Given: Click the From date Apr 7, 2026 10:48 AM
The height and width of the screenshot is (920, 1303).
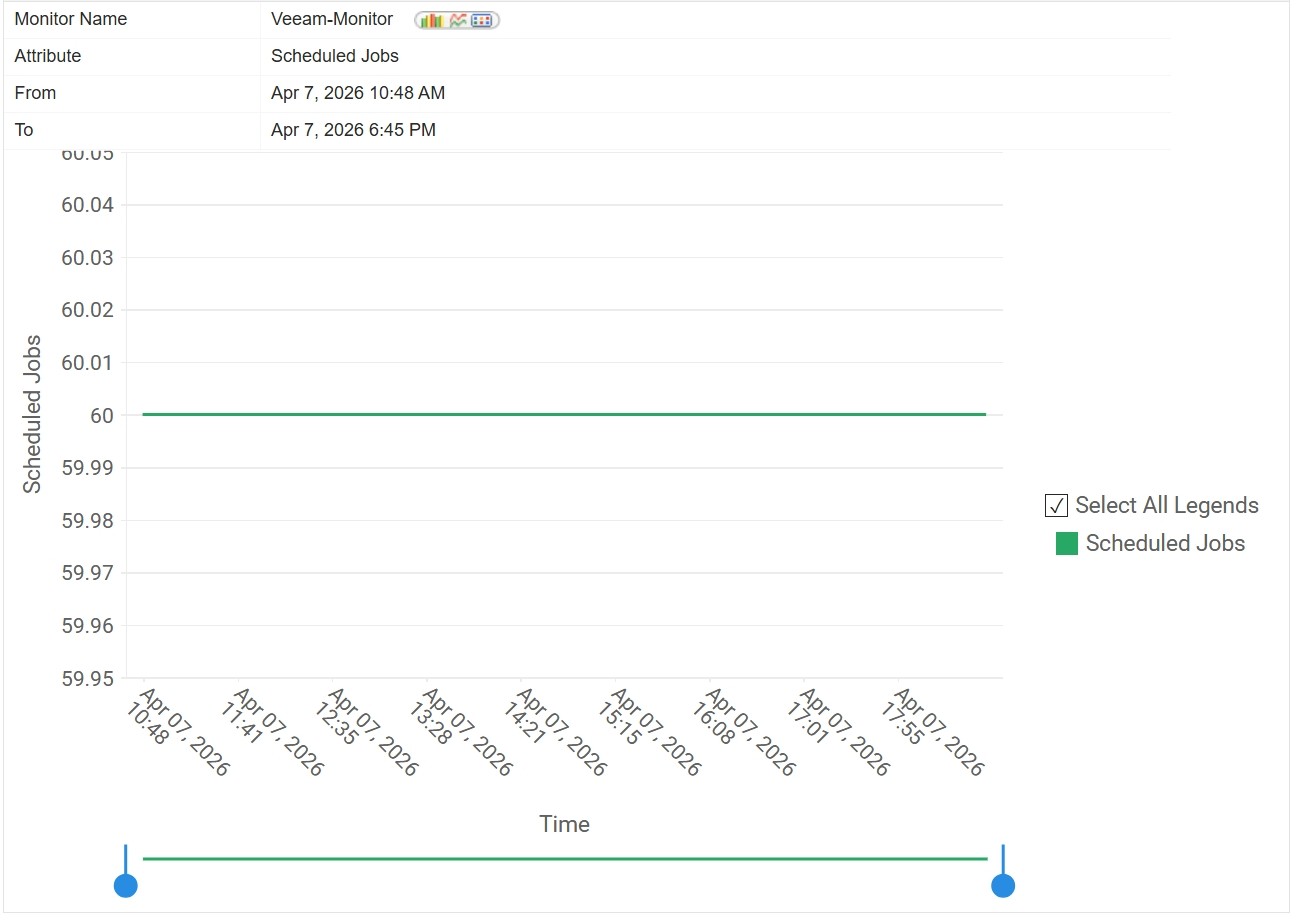Looking at the screenshot, I should (357, 93).
